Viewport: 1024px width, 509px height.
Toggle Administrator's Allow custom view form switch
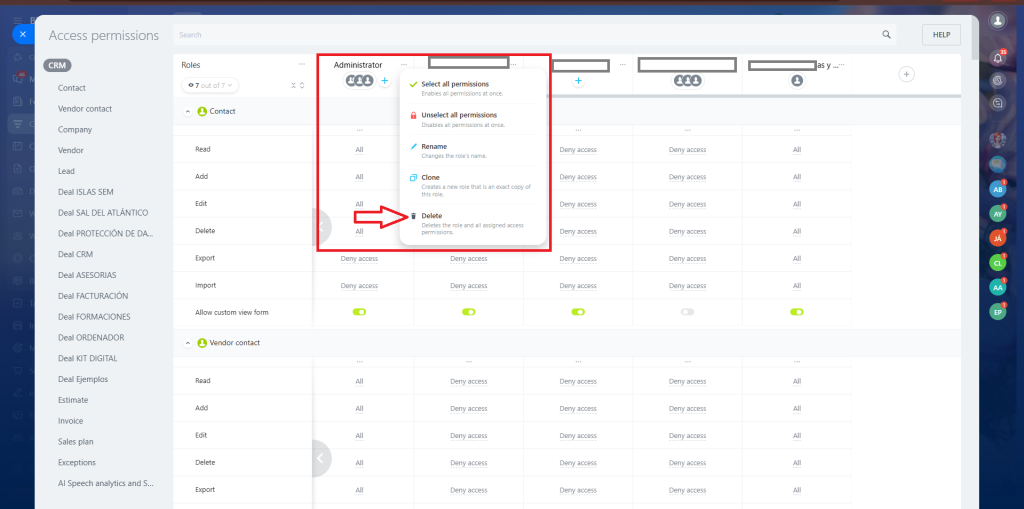[359, 312]
